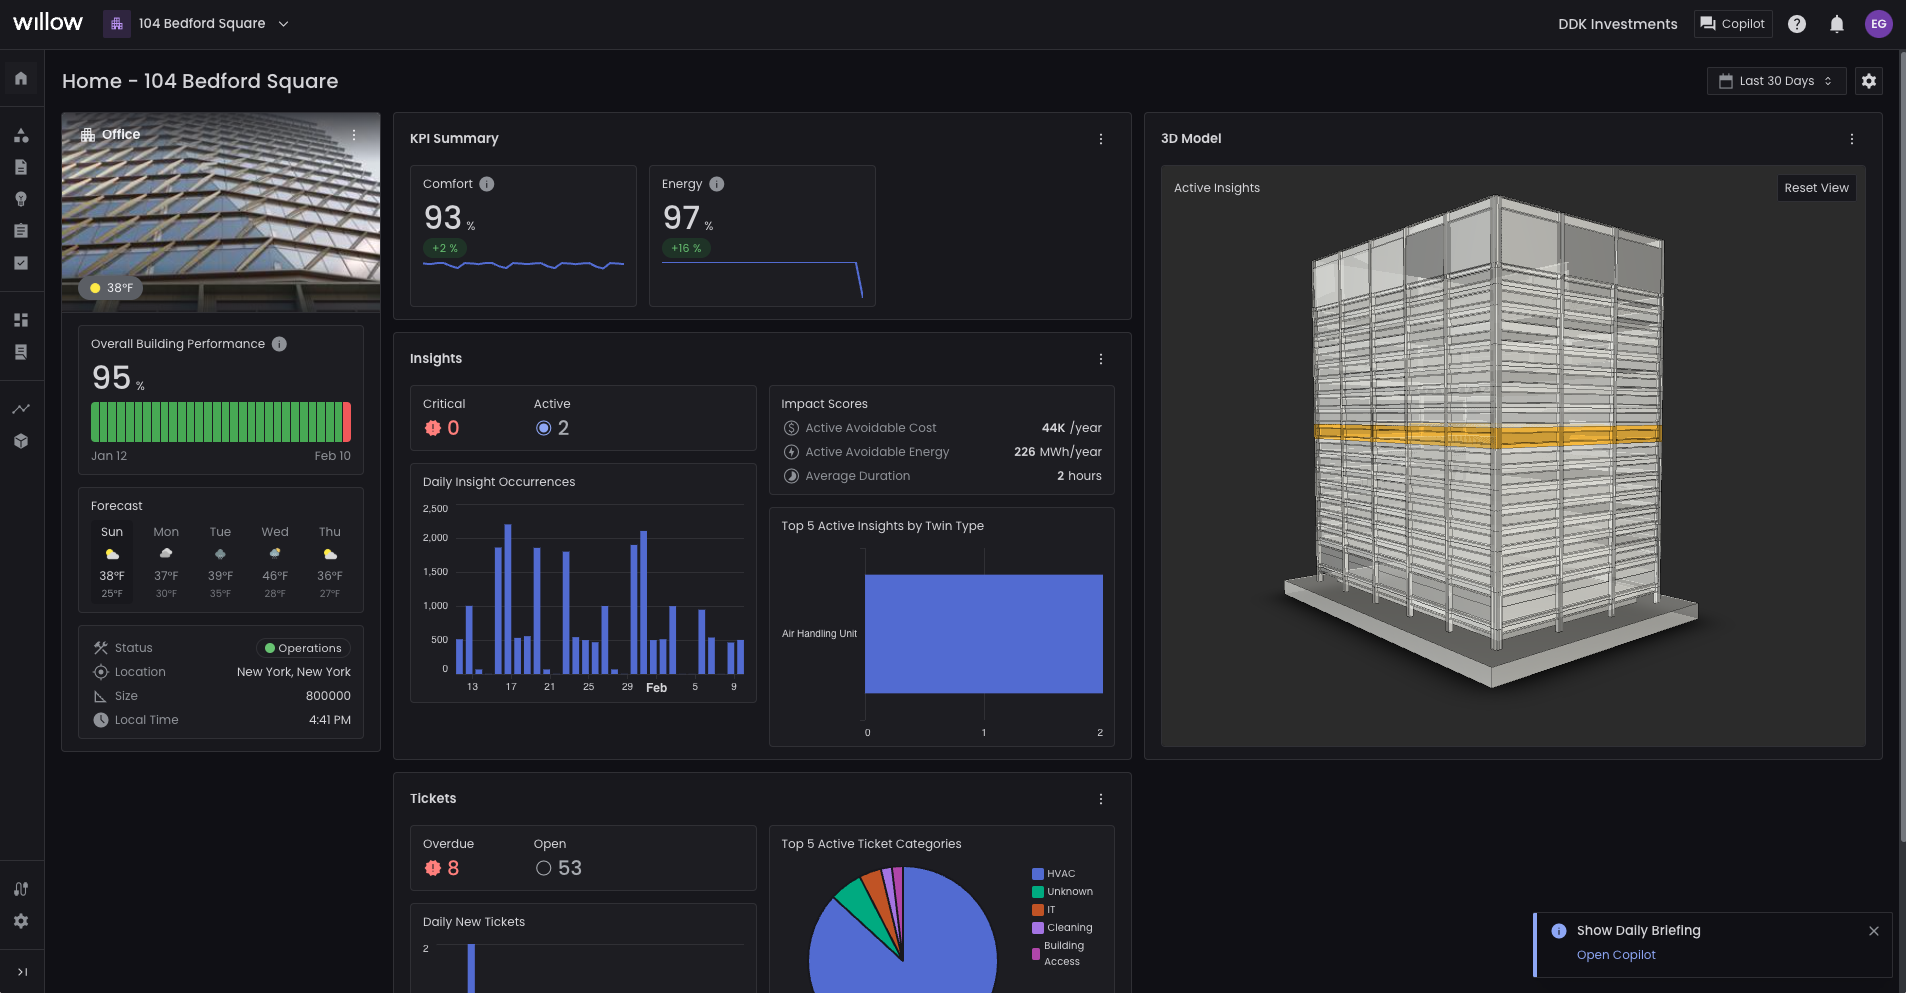This screenshot has width=1906, height=993.
Task: Click the 38°F temperature badge
Action: tap(111, 288)
